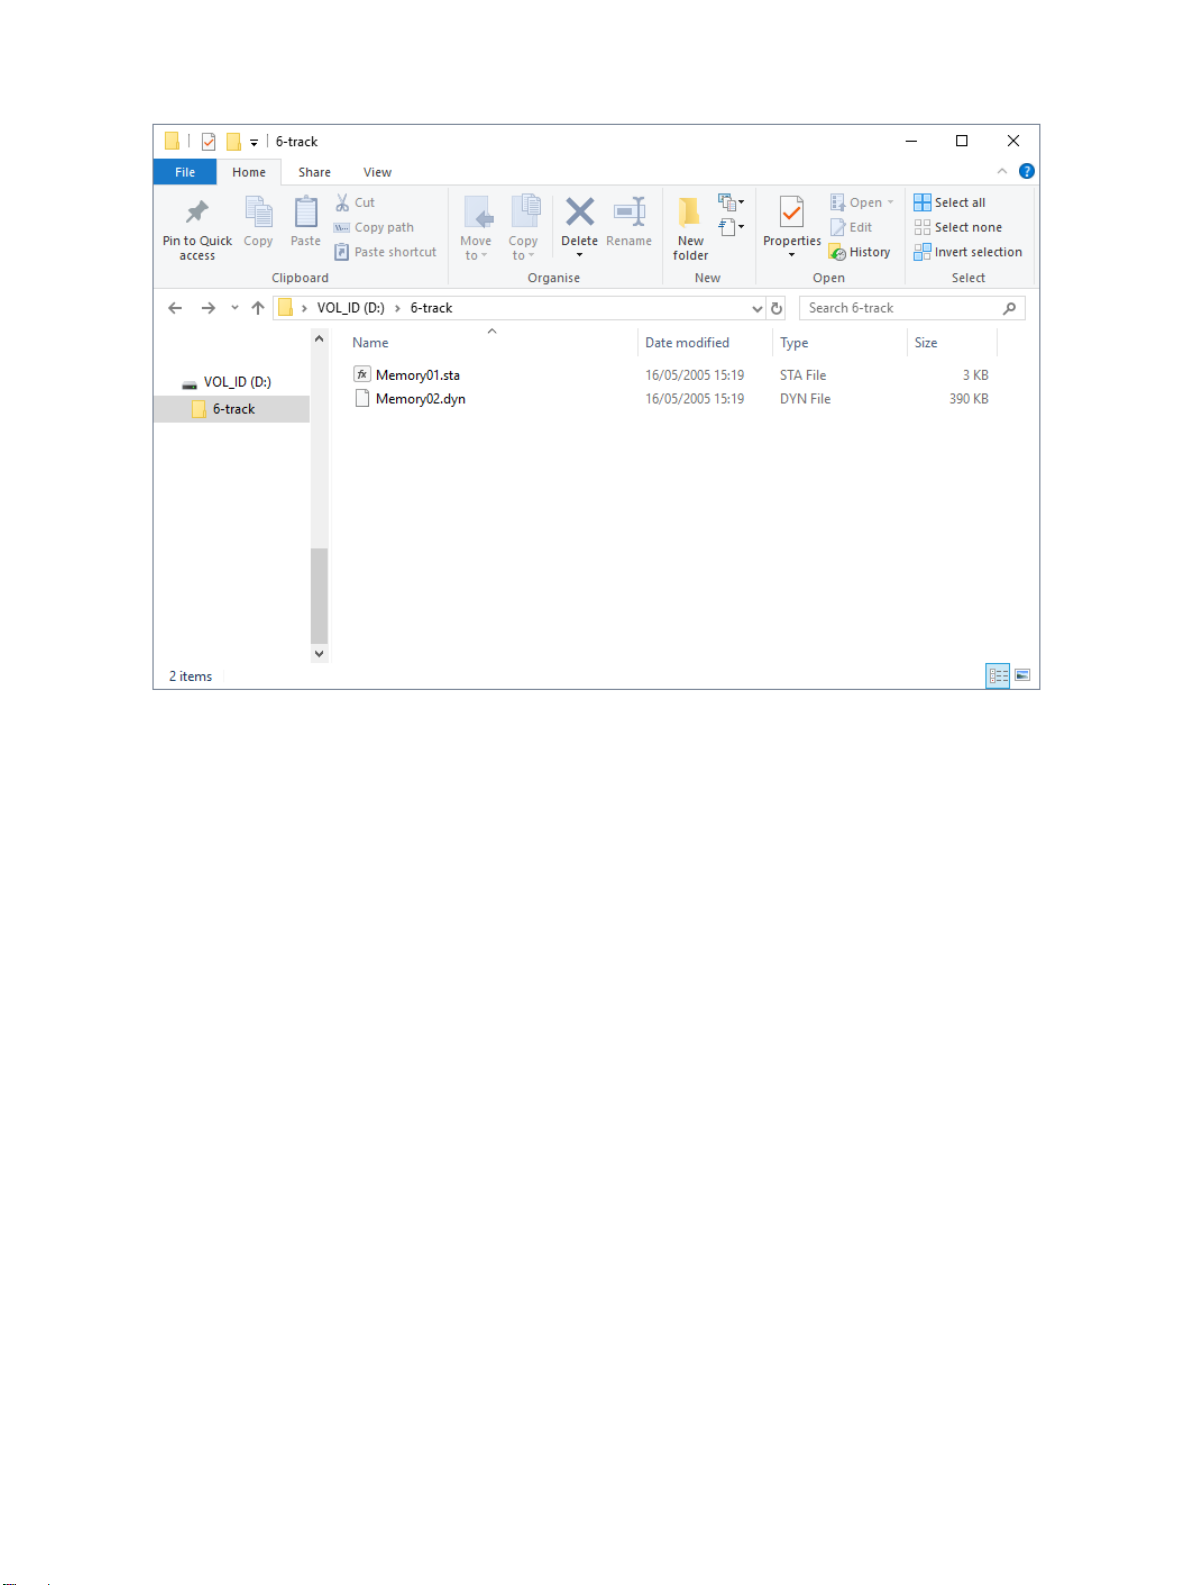The height and width of the screenshot is (1585, 1189).
Task: Click Select all
Action: tap(950, 202)
